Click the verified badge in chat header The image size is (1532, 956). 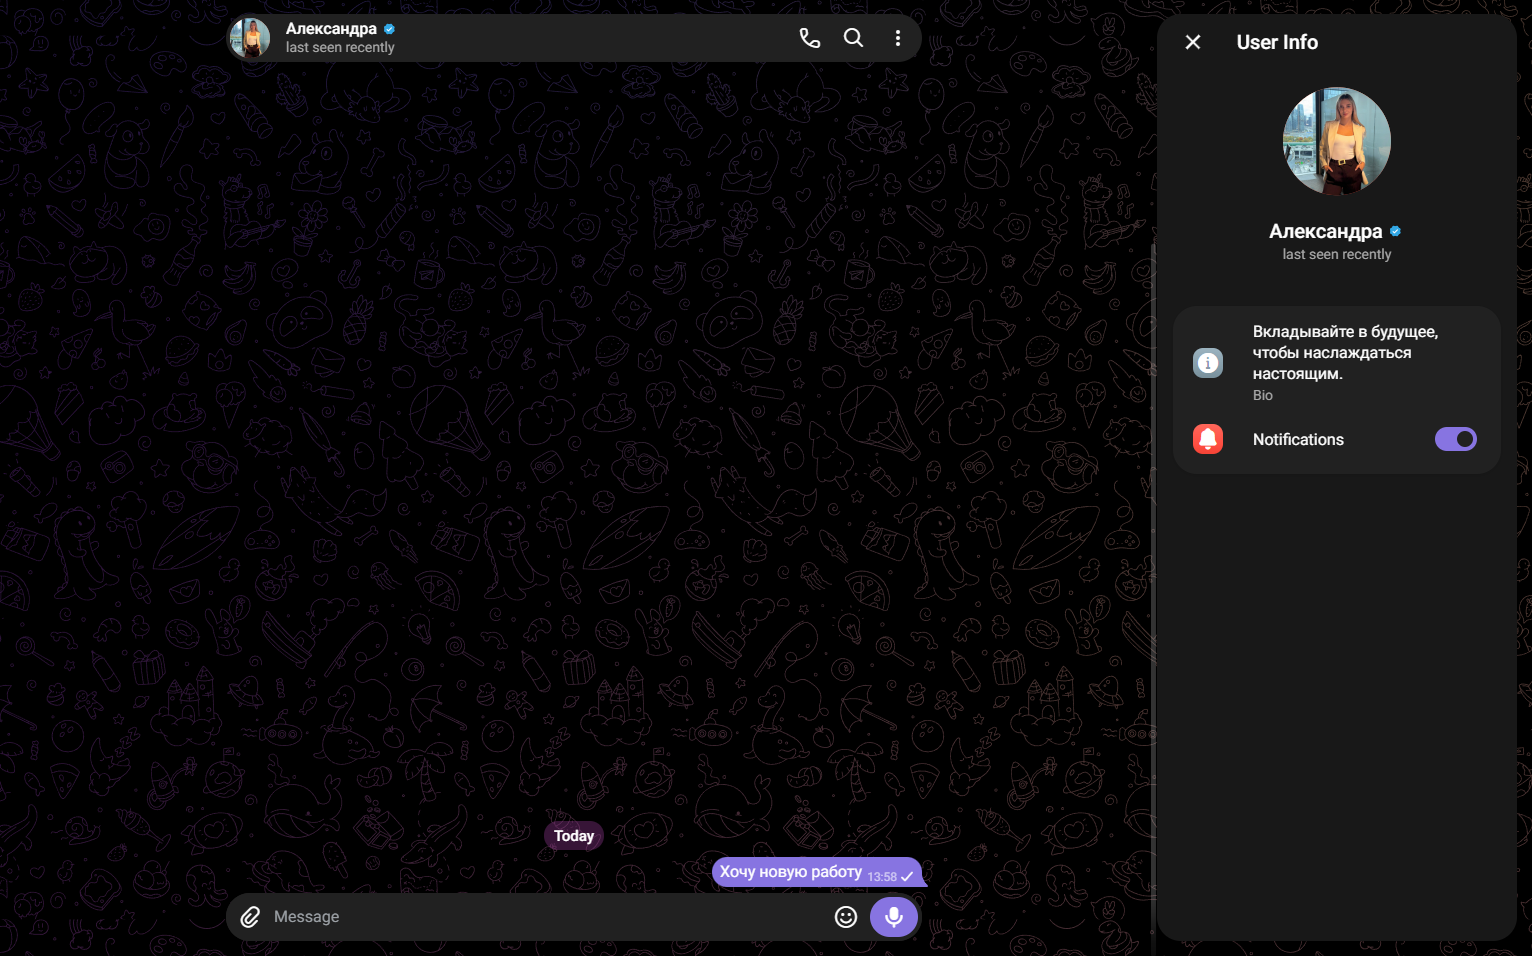(390, 29)
